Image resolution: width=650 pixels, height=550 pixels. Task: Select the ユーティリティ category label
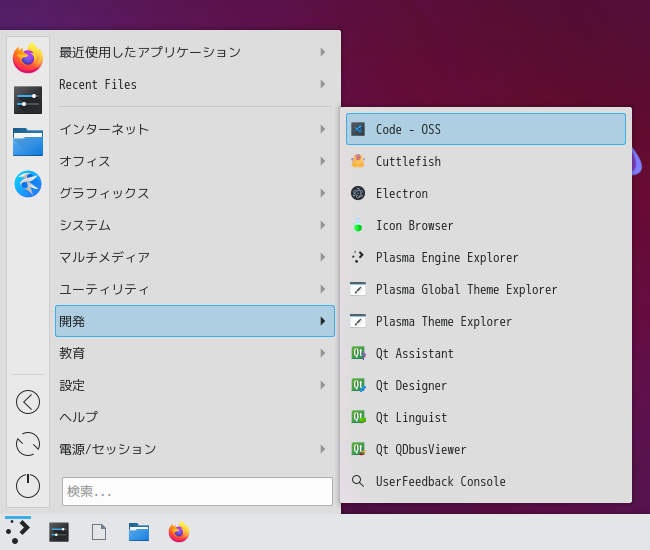pyautogui.click(x=104, y=289)
